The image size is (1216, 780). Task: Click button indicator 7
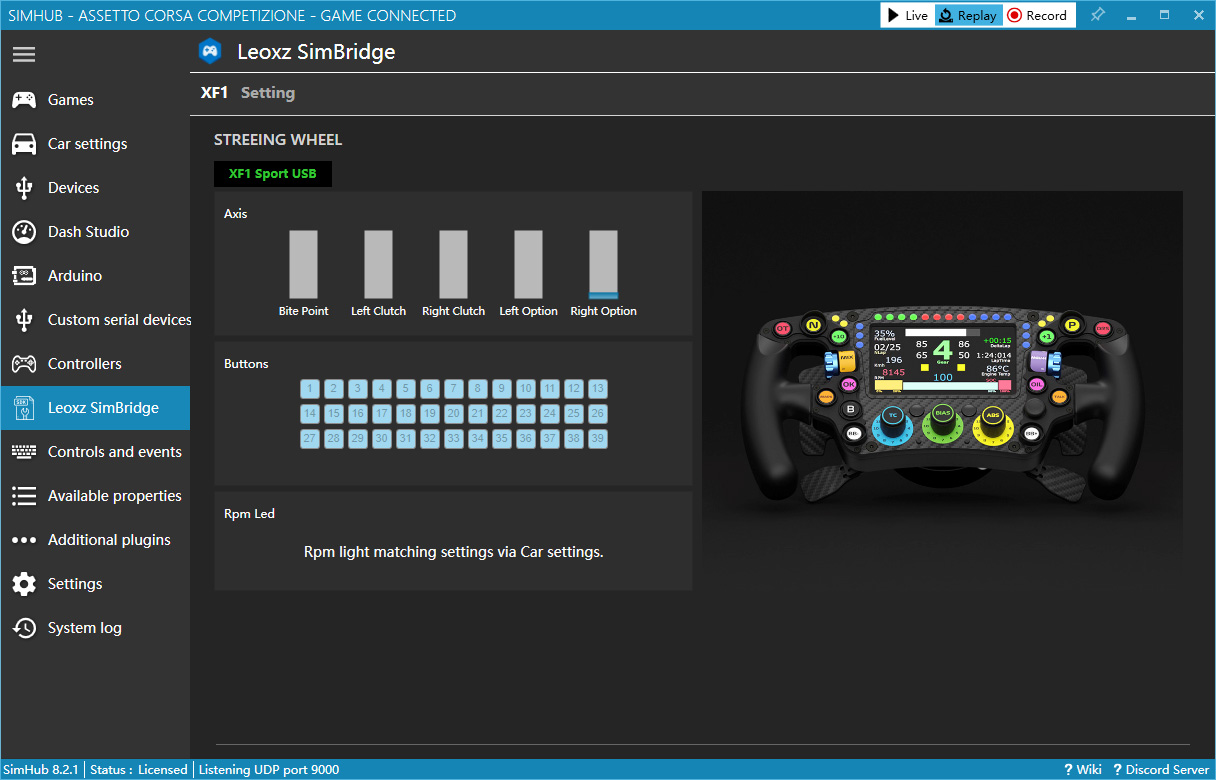[x=454, y=389]
